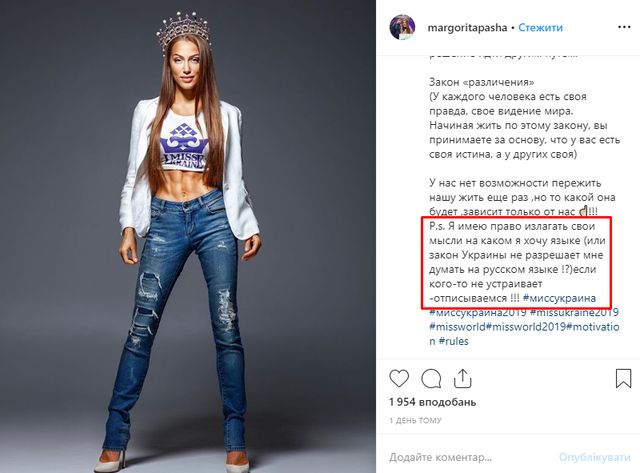Open comments via the speech bubble icon
The image size is (640, 473).
(431, 379)
